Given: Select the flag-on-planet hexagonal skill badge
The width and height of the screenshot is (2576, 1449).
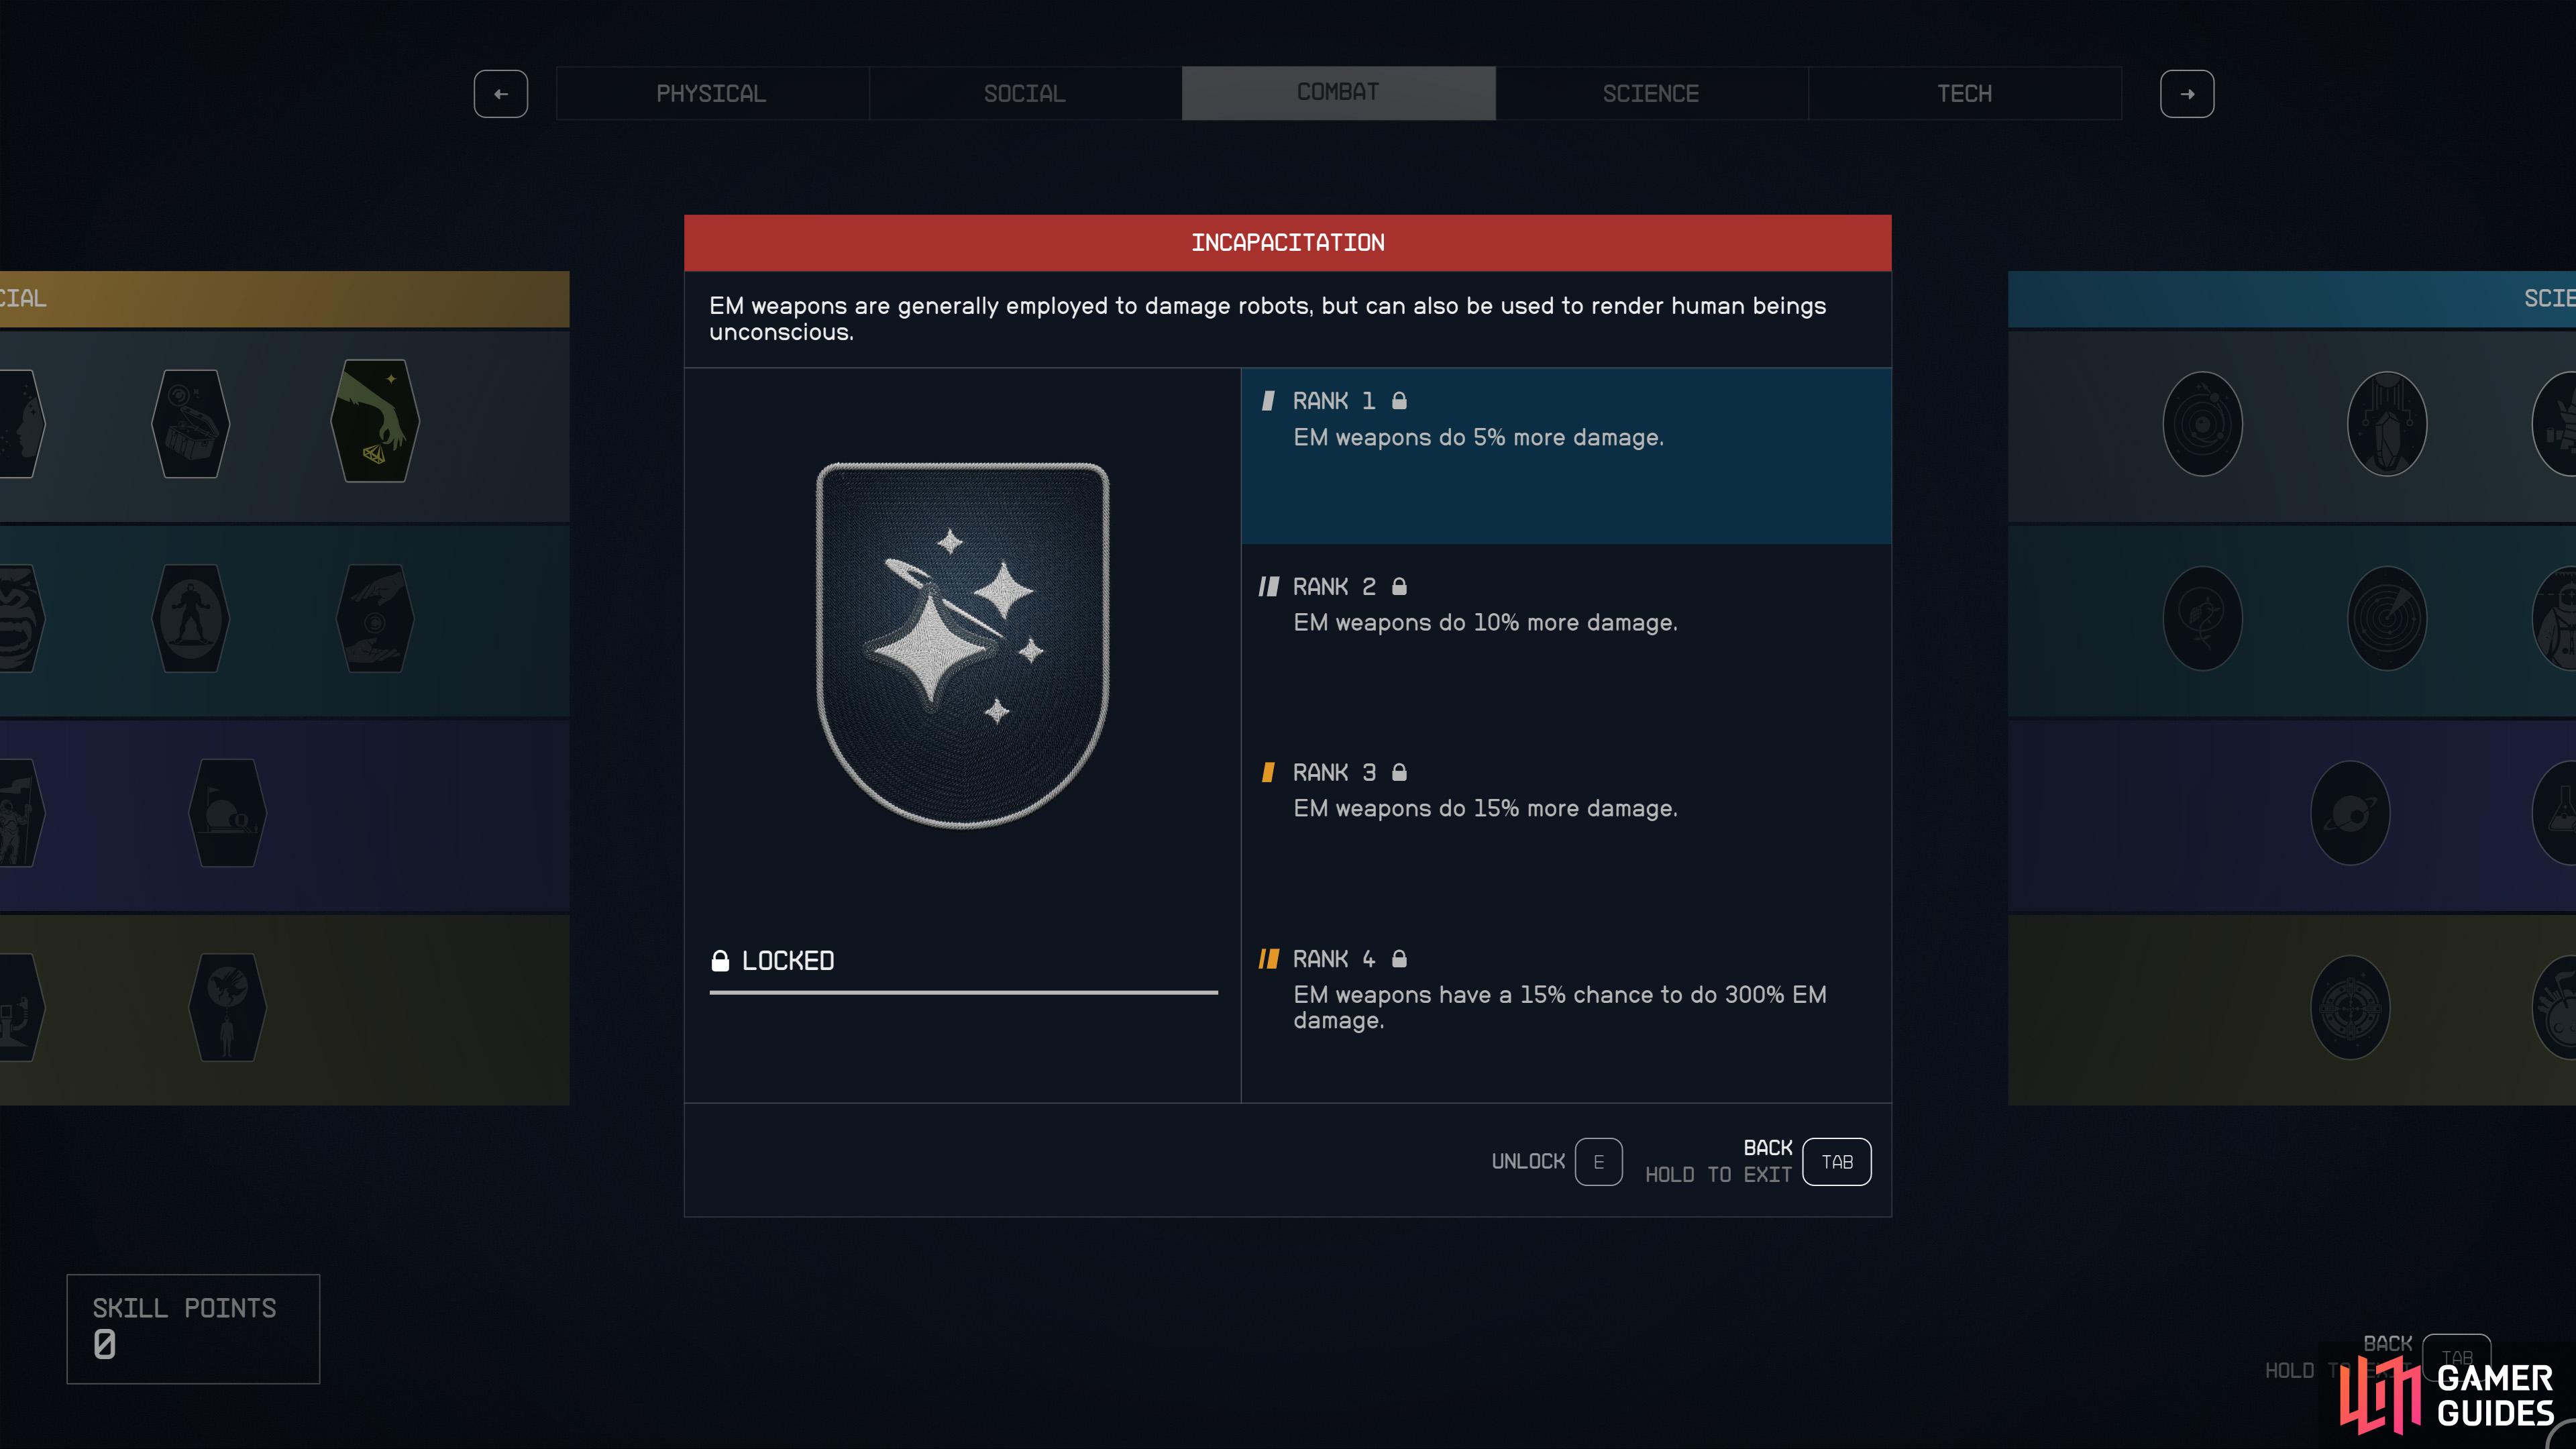Looking at the screenshot, I should pos(228,813).
